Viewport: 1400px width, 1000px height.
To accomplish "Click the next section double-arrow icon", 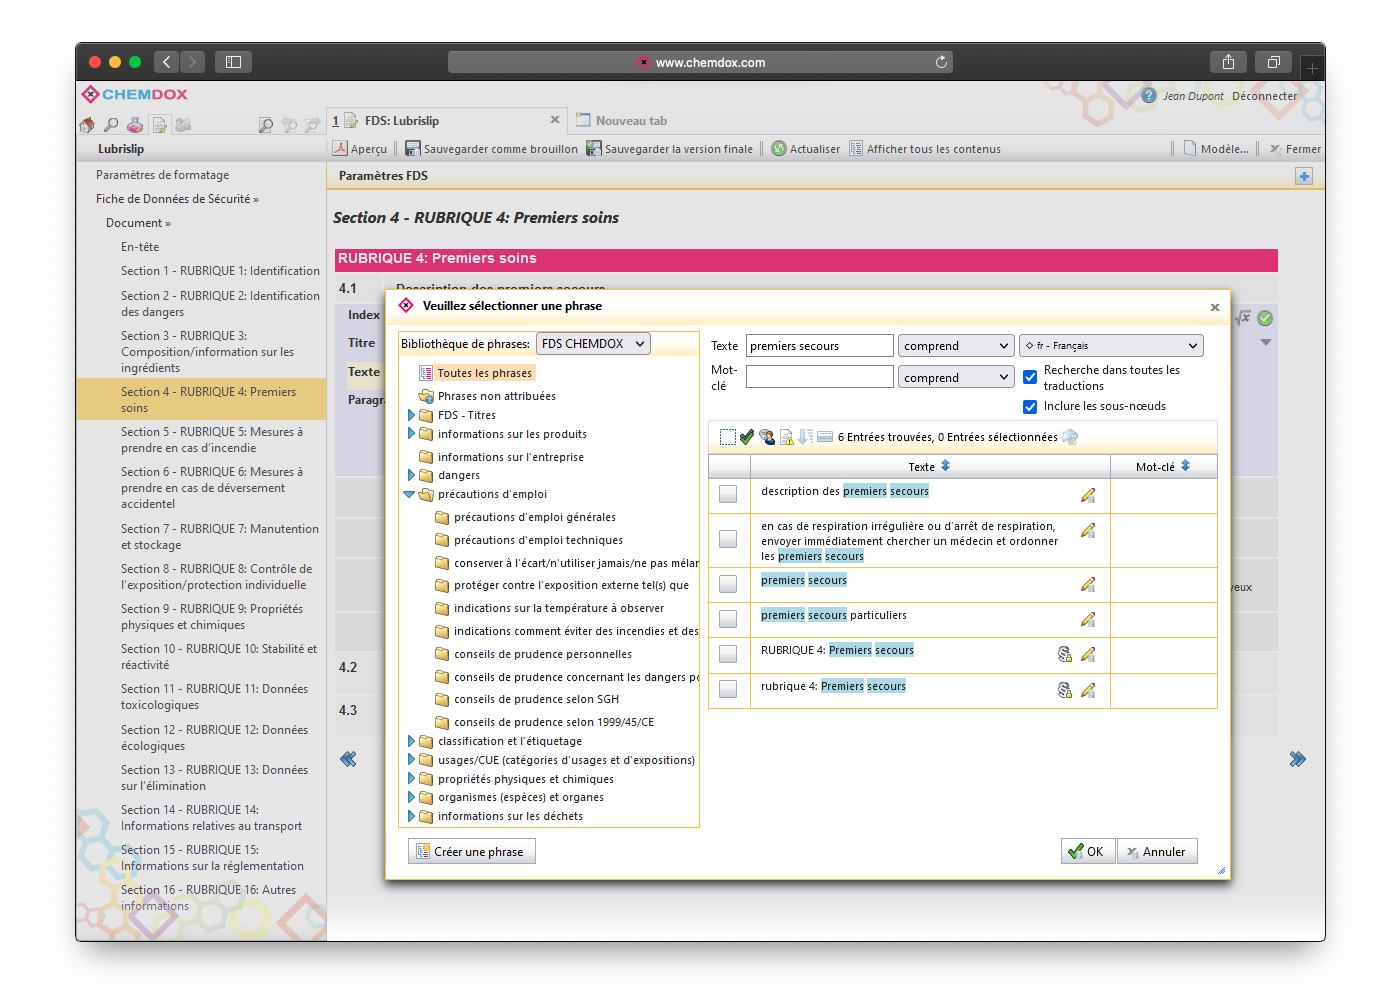I will click(x=1297, y=759).
